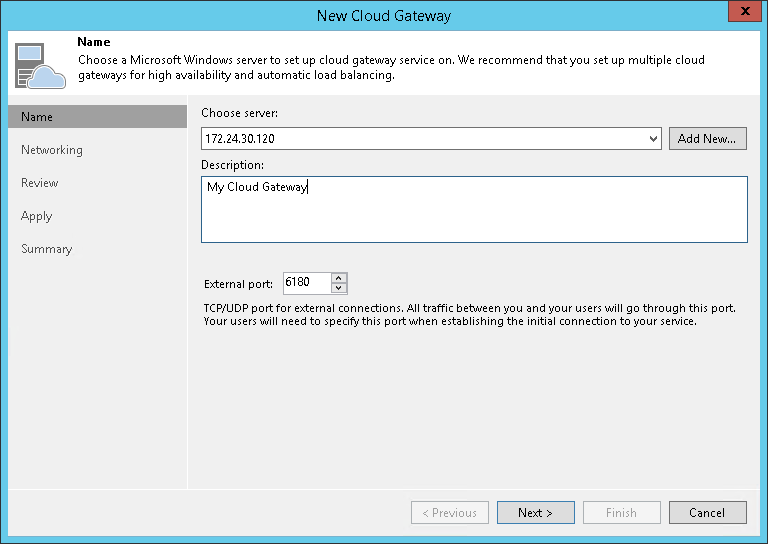Increase external port with up arrow
The image size is (768, 544).
339,278
